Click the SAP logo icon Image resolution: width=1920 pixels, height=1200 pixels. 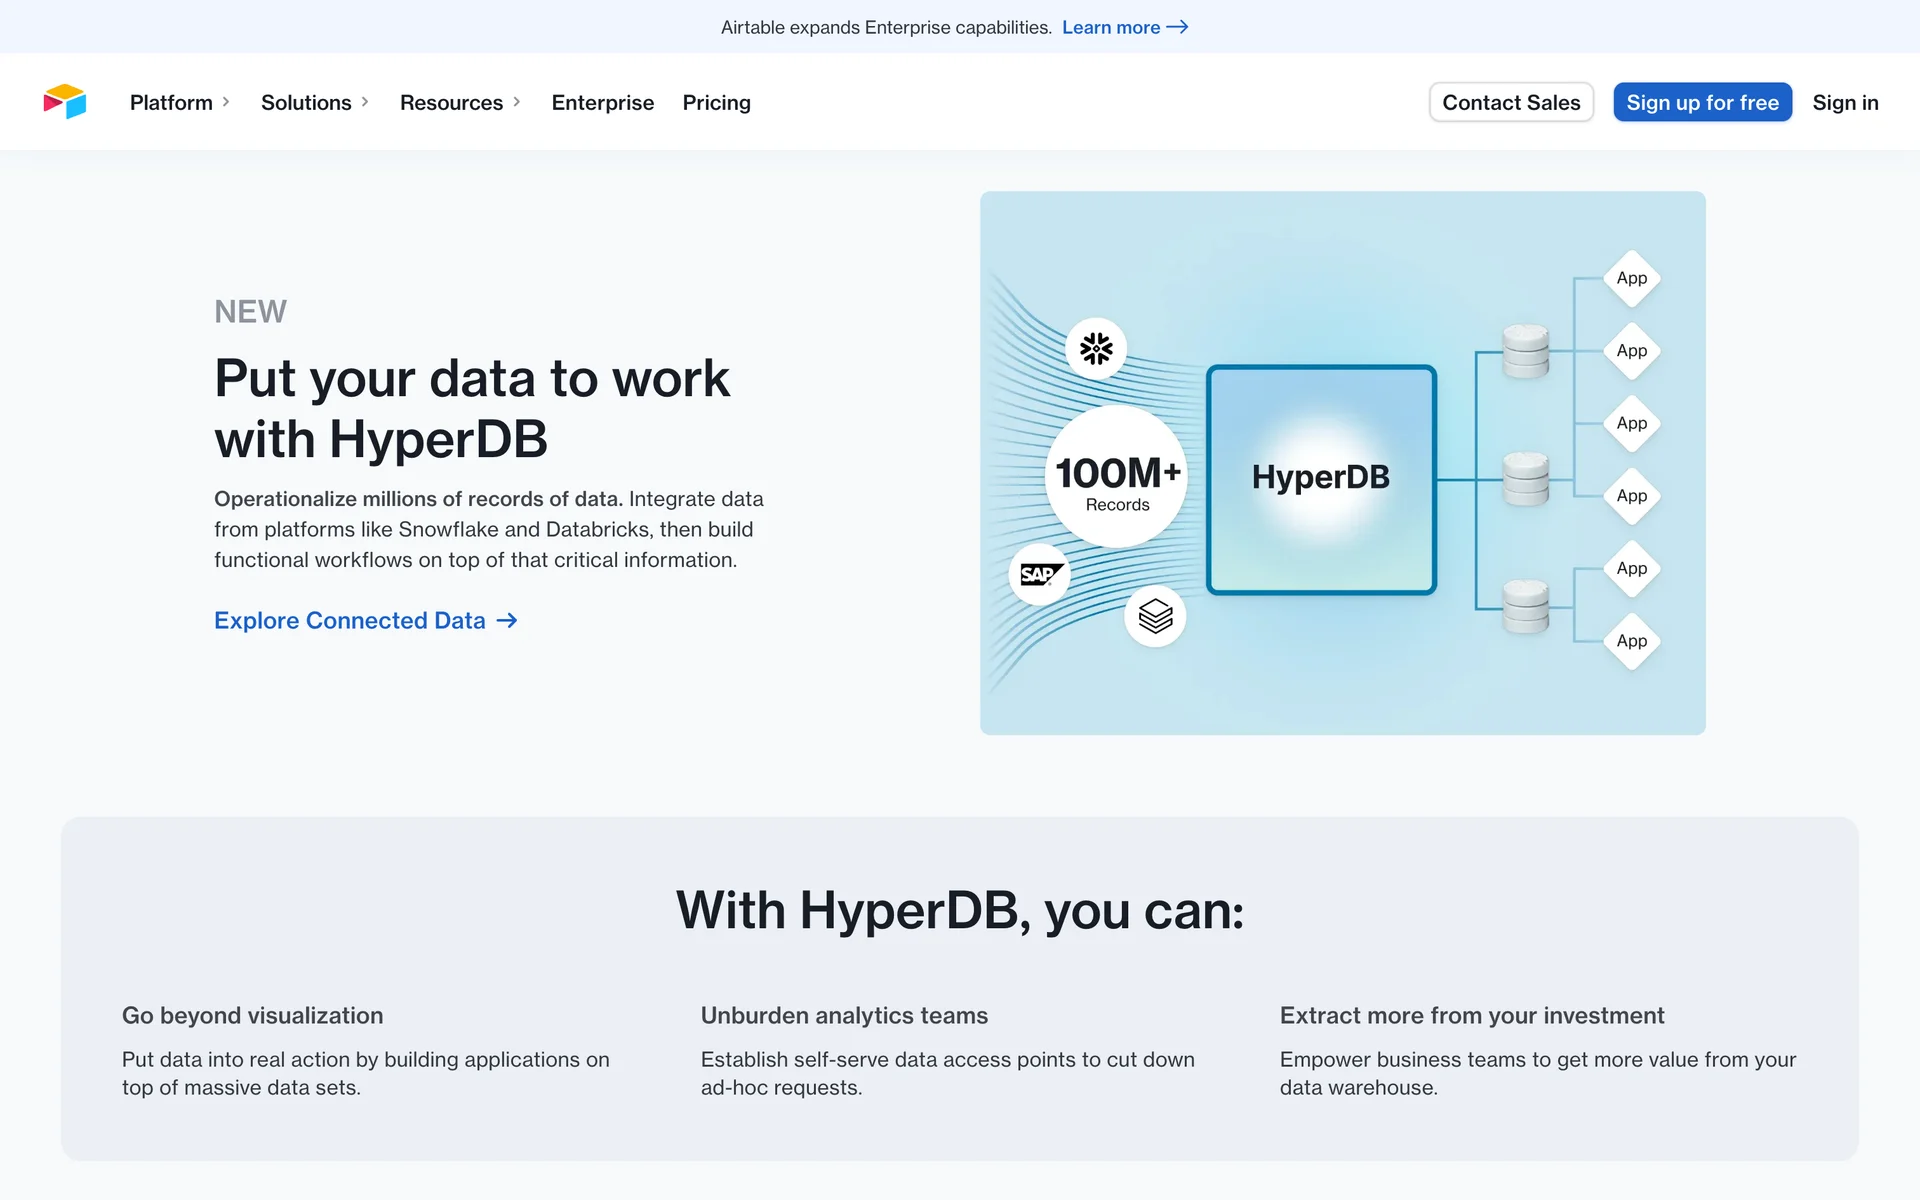pyautogui.click(x=1039, y=574)
